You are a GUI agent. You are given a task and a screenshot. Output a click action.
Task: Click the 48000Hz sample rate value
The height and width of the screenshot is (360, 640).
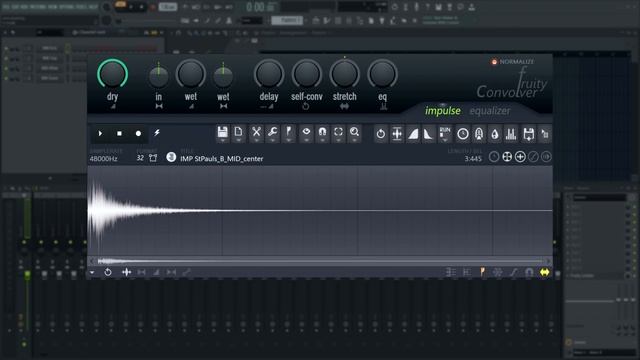(104, 159)
